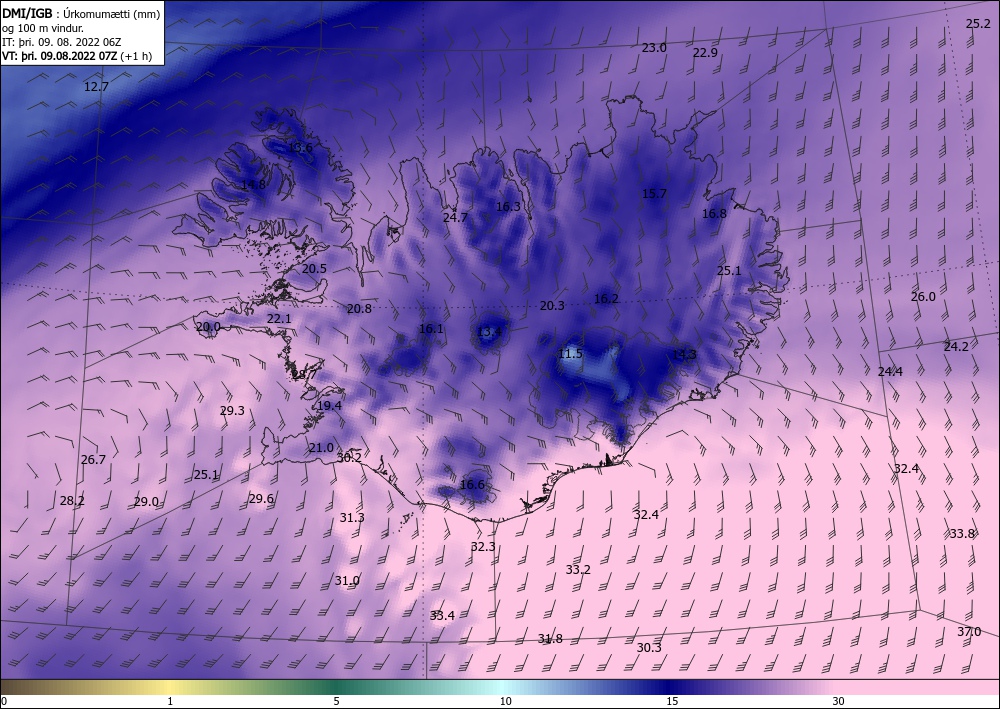Click the 22.9 value label

click(705, 53)
